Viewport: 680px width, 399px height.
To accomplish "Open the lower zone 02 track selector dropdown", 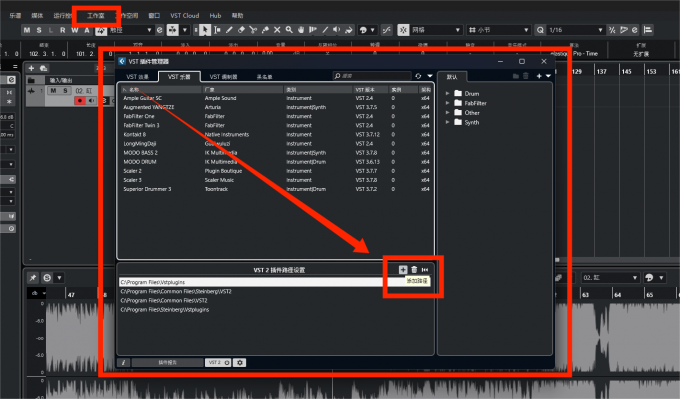I will [610, 278].
